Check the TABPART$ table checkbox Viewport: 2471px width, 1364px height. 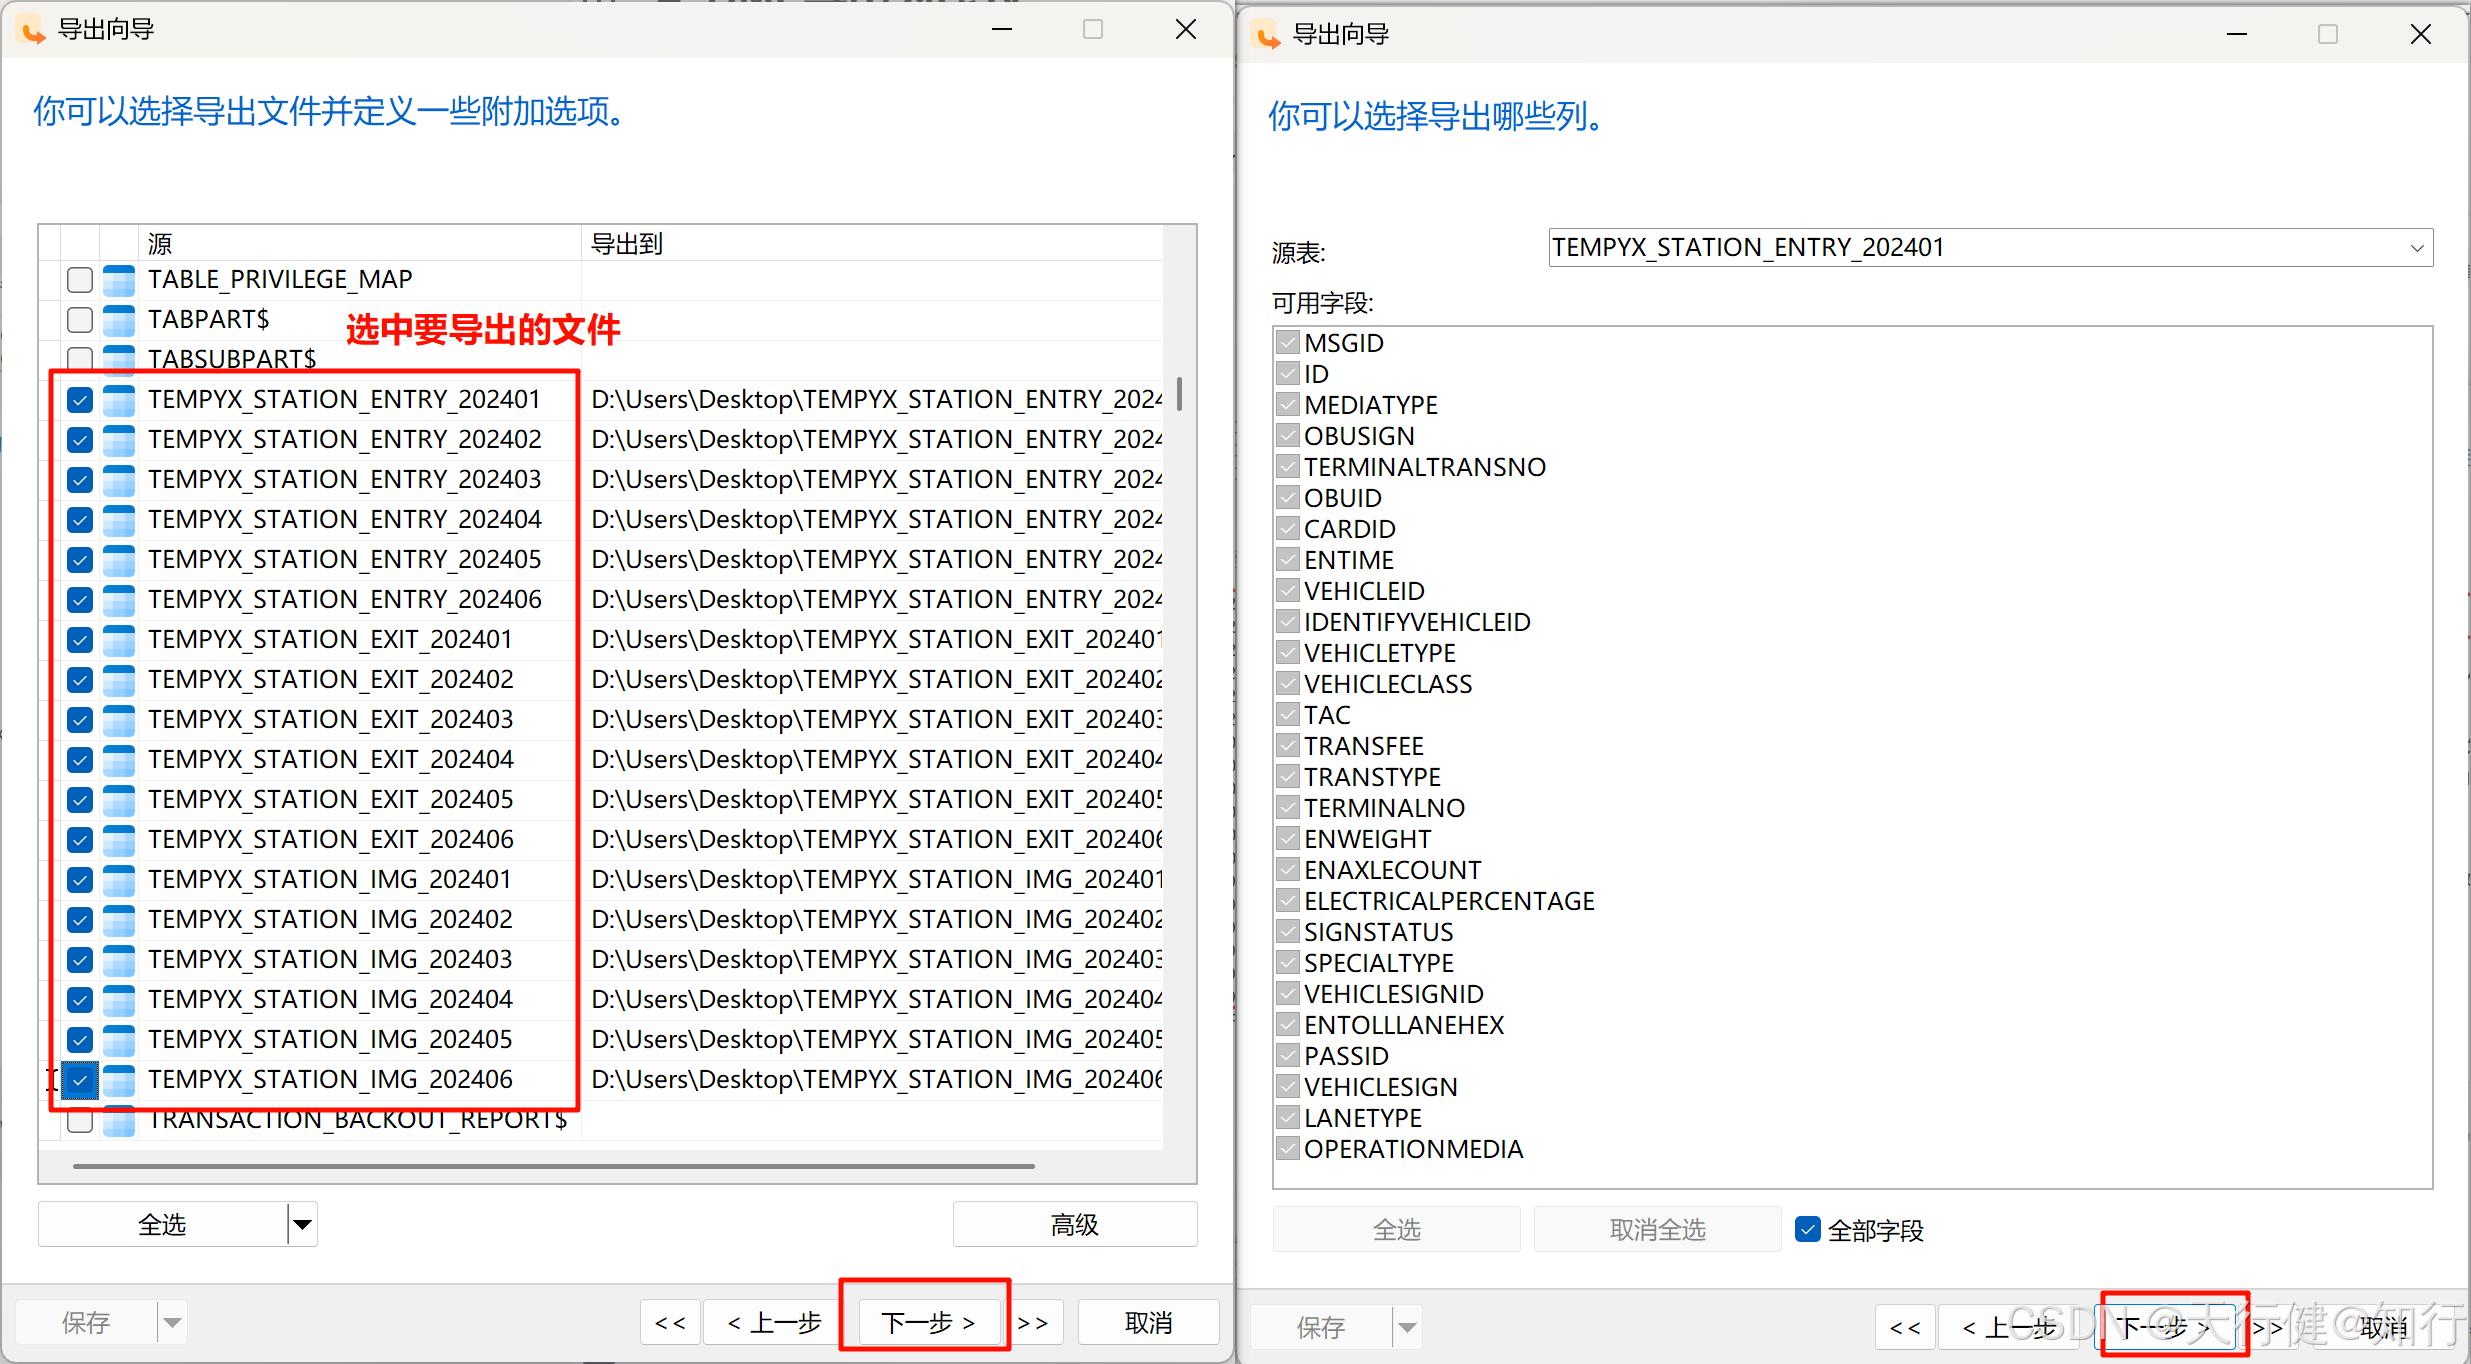click(80, 320)
